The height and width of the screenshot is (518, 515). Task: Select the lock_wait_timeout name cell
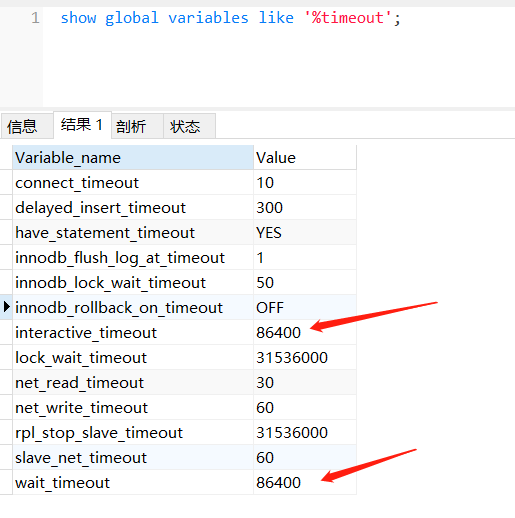(133, 357)
